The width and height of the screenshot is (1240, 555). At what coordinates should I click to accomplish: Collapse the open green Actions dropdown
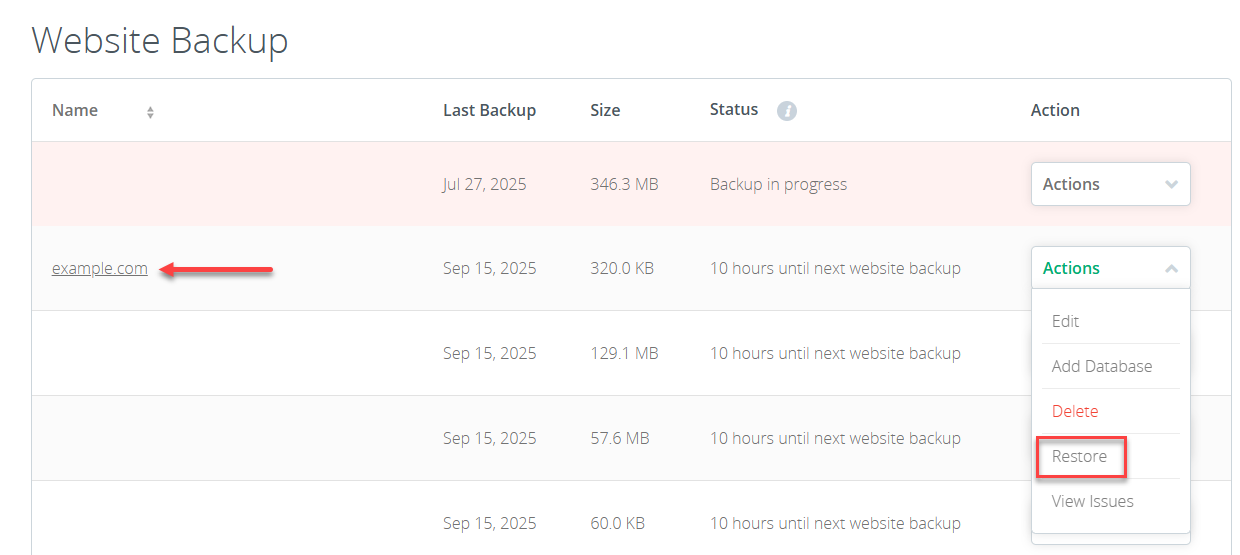(x=1171, y=268)
